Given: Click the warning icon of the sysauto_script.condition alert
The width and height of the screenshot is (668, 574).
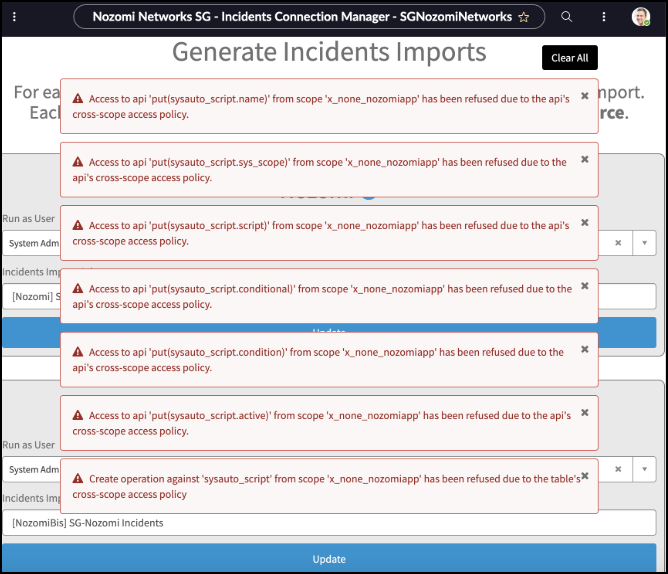Looking at the screenshot, I should click(78, 352).
